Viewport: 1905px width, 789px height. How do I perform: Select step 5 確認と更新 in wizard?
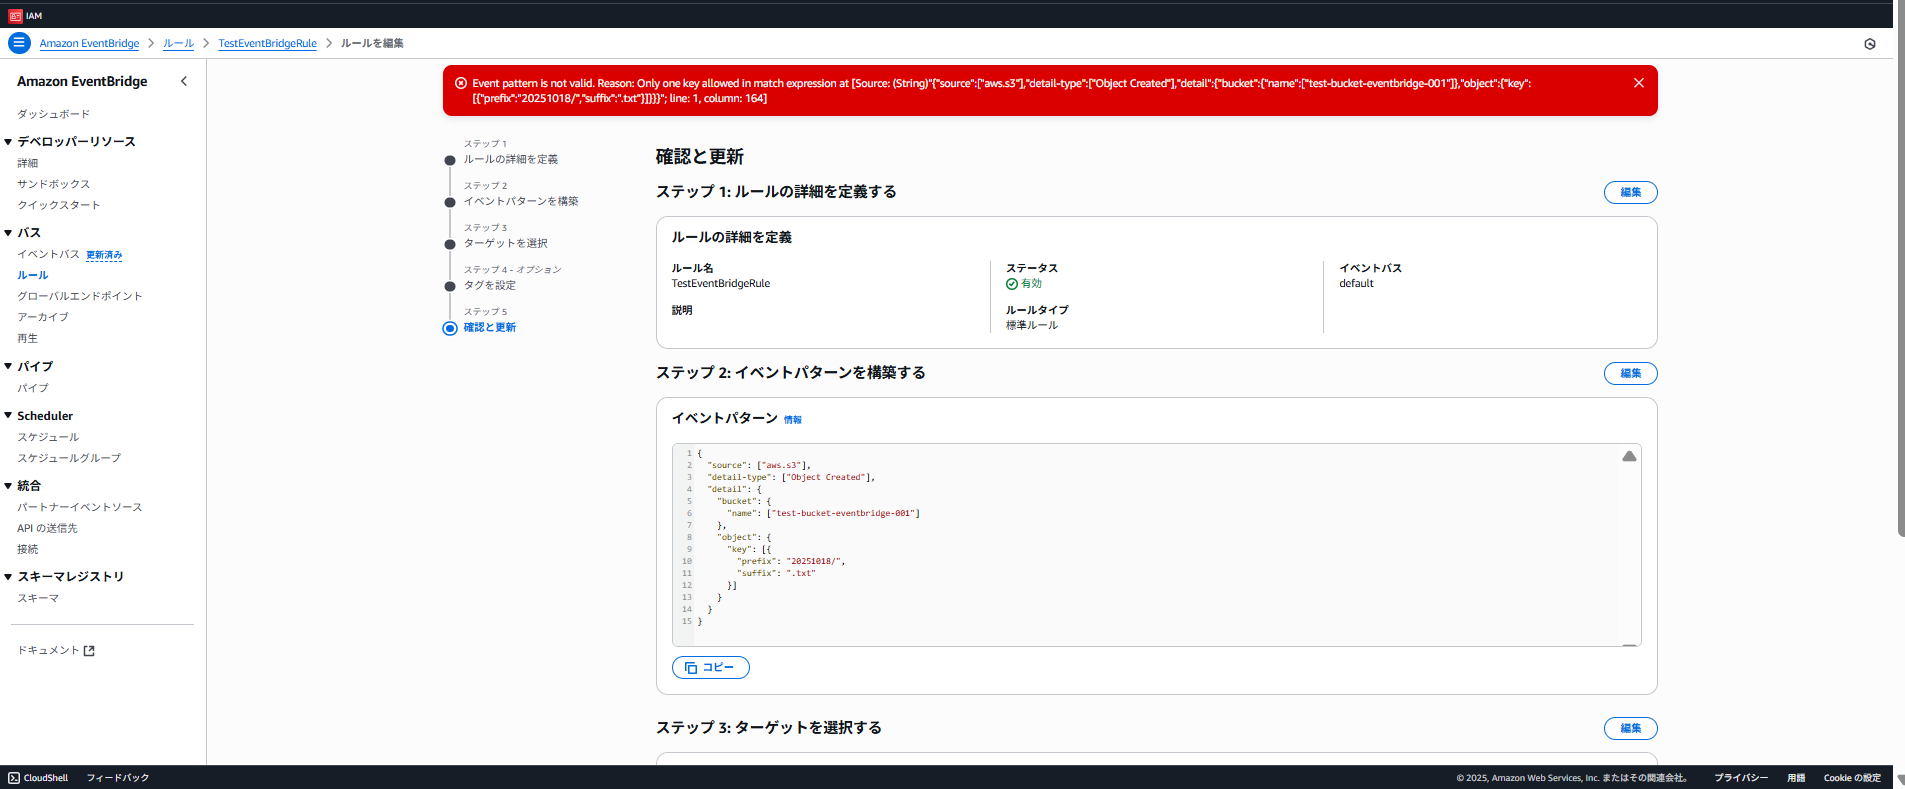tap(489, 328)
